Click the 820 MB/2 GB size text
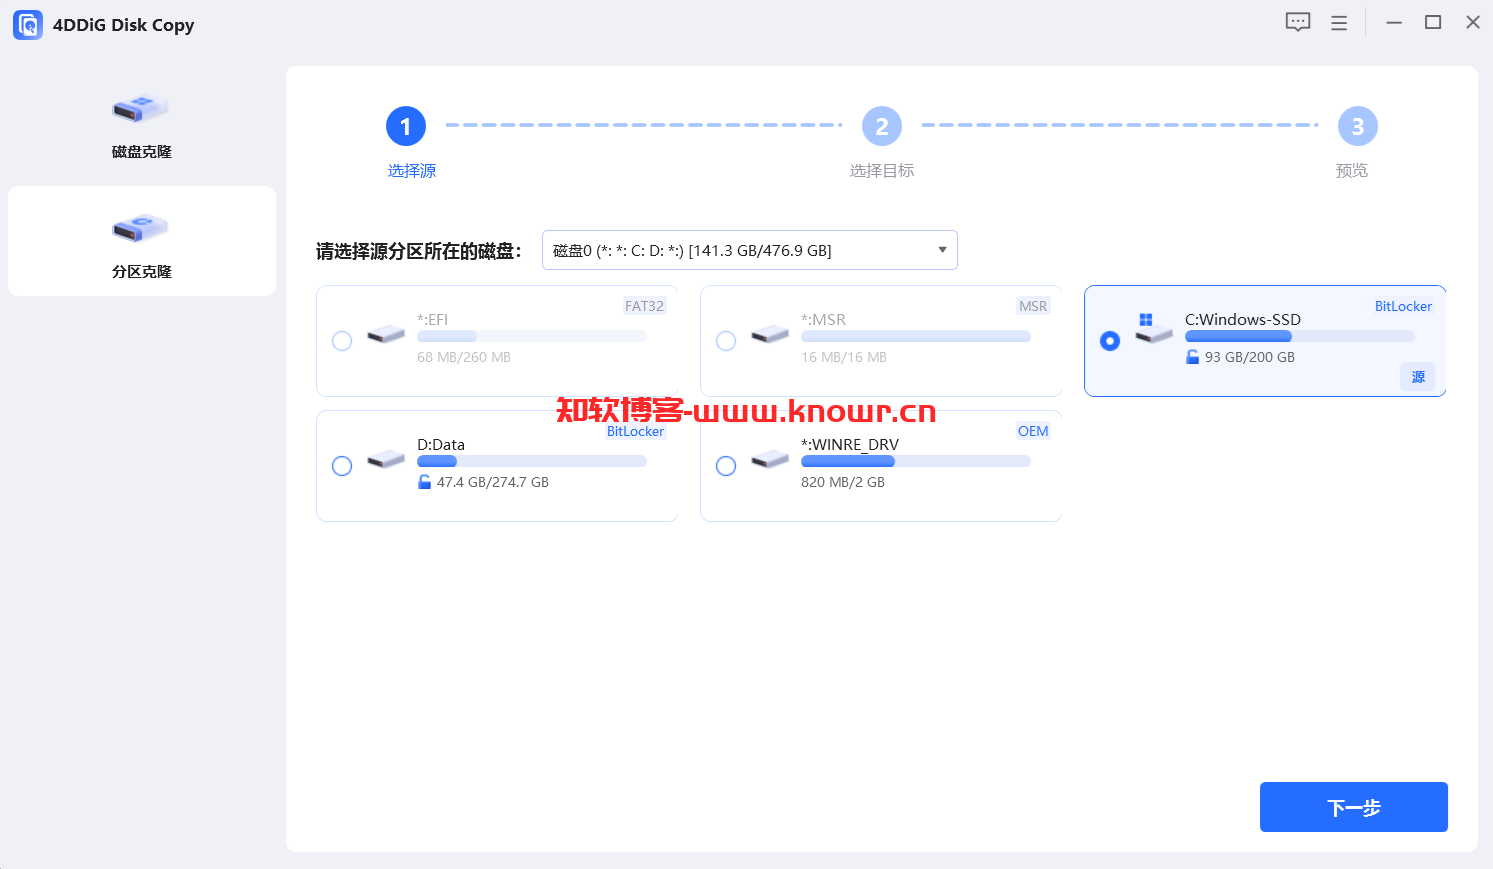The image size is (1493, 869). 843,482
